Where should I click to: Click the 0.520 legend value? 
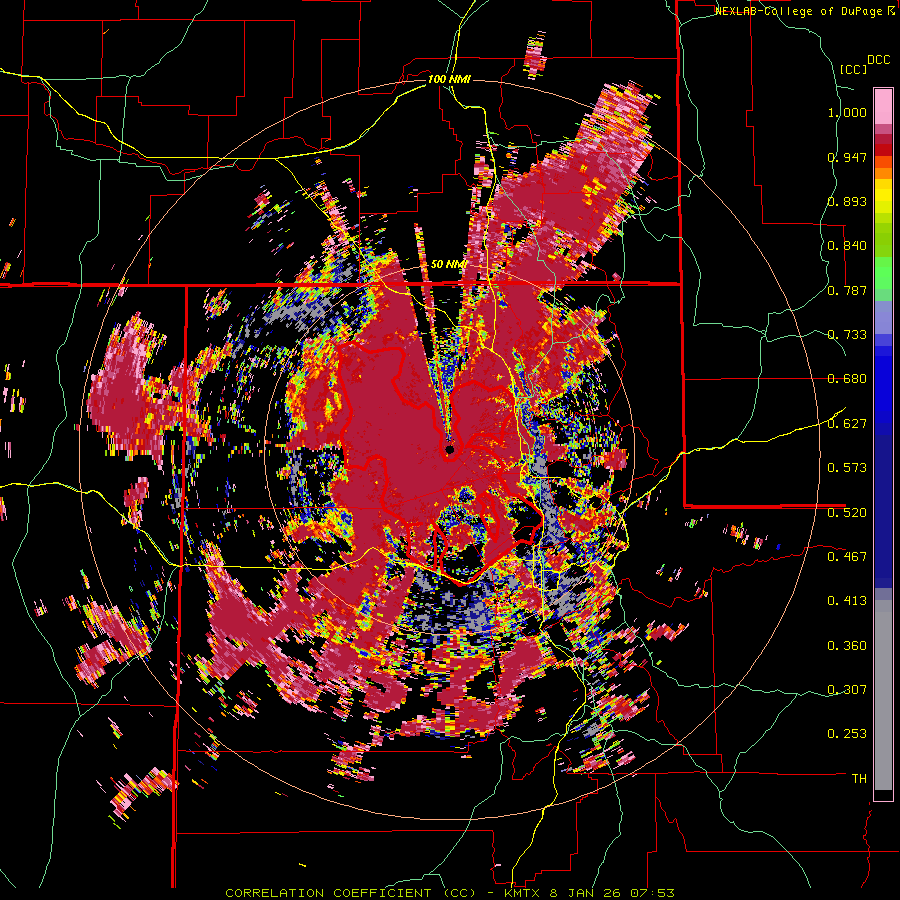[847, 512]
